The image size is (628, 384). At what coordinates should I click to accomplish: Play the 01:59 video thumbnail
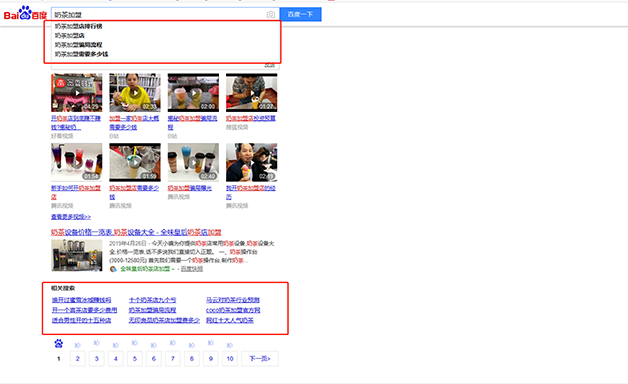(135, 162)
